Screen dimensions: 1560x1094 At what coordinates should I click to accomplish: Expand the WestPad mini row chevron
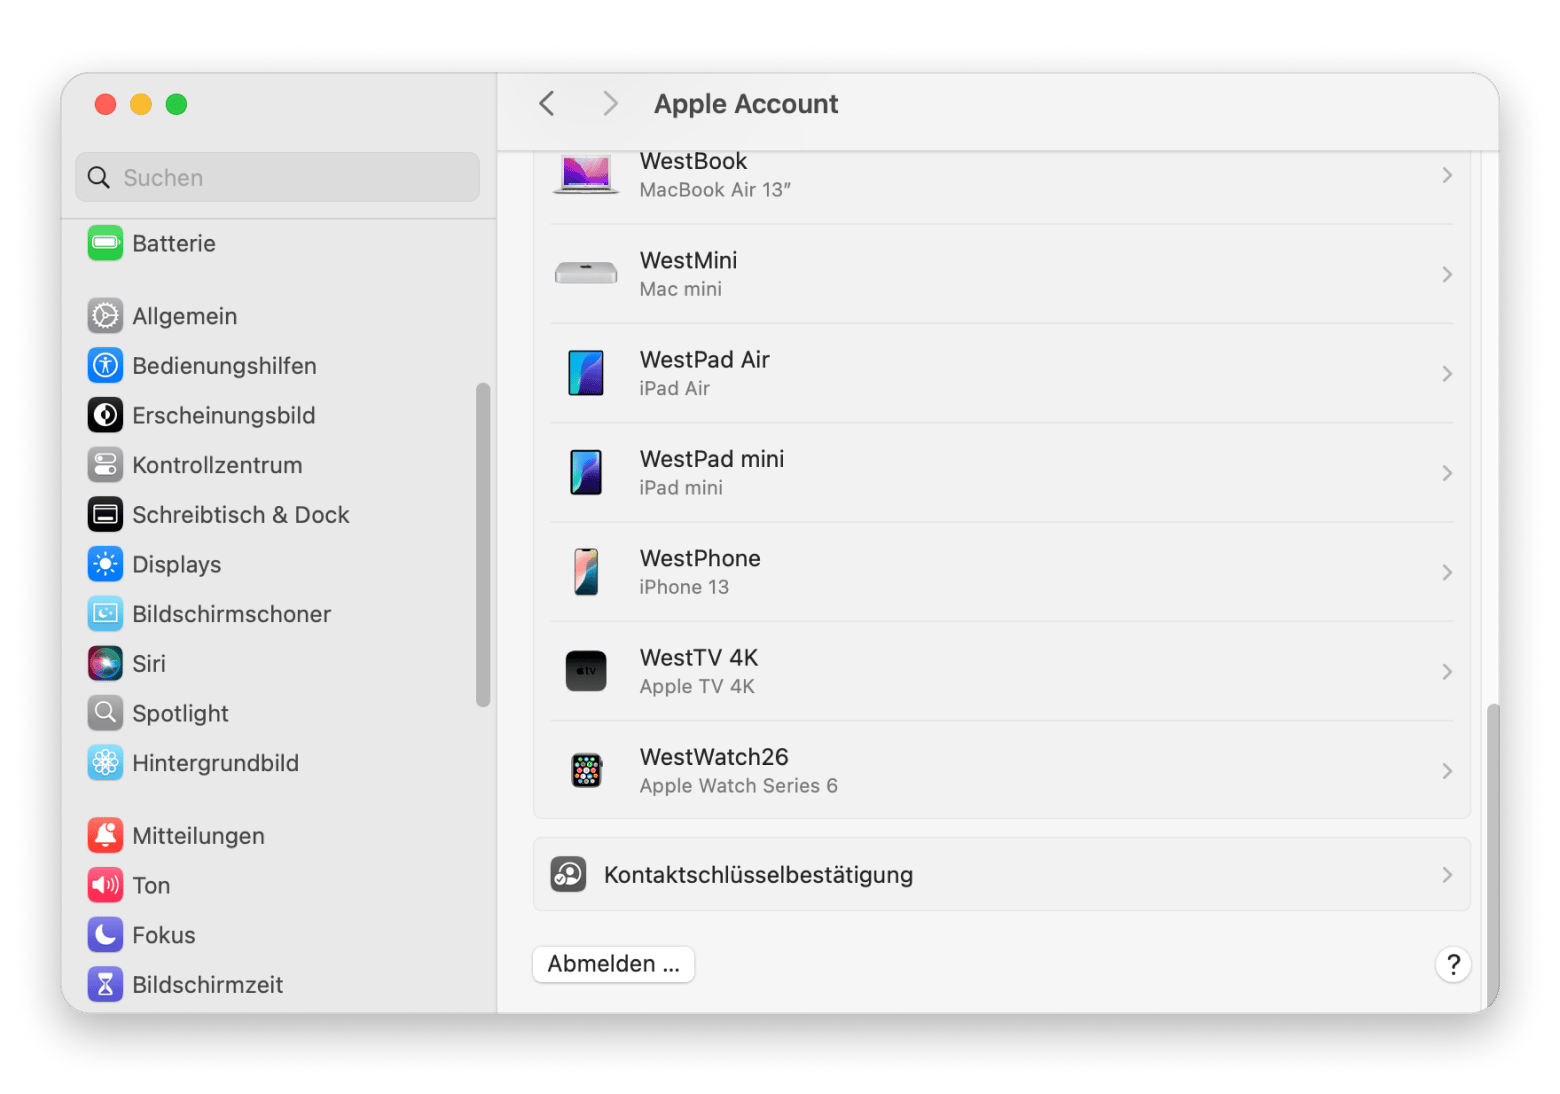(1446, 473)
